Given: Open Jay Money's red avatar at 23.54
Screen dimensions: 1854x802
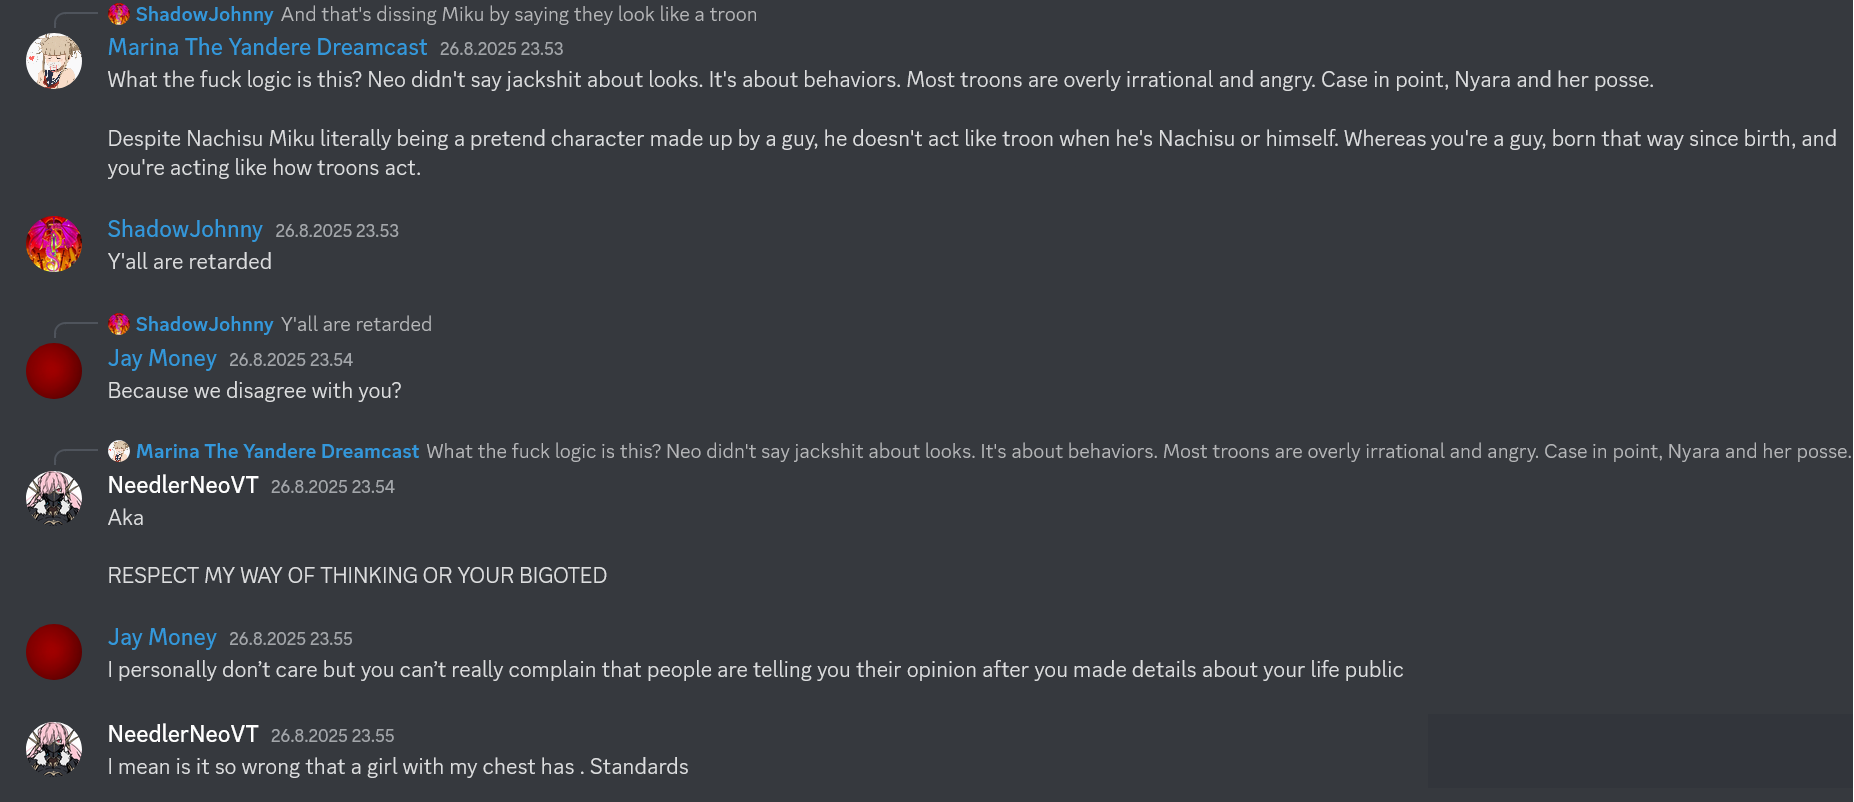Looking at the screenshot, I should pos(54,371).
